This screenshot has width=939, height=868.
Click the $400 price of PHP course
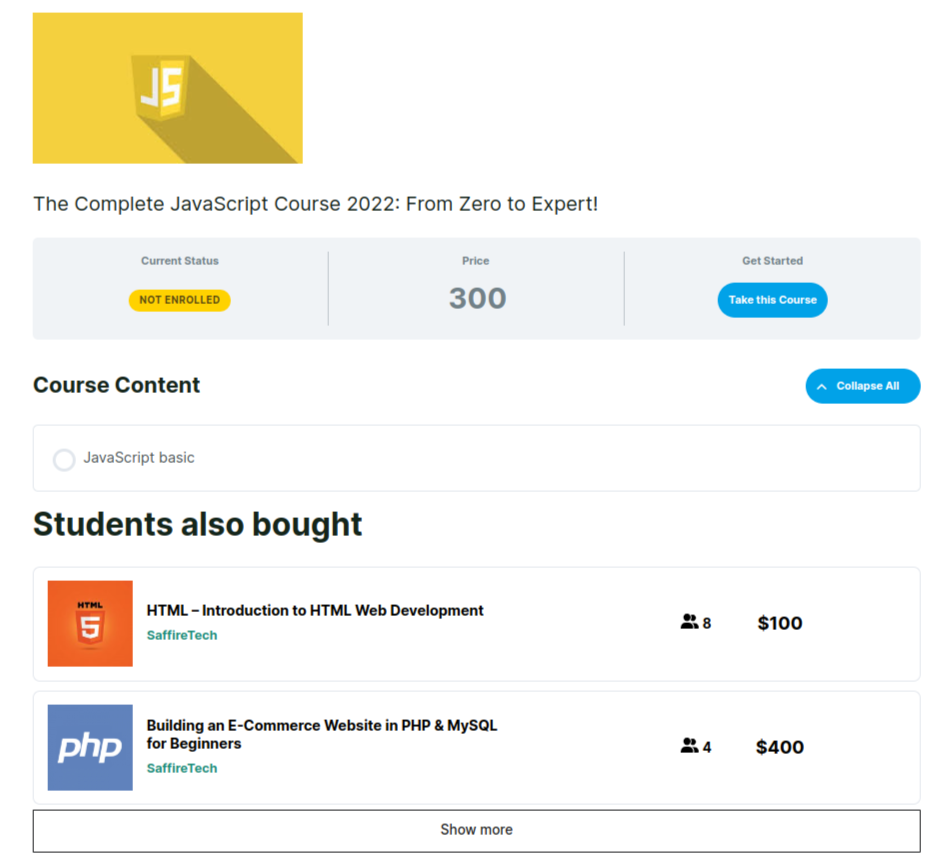pos(780,747)
